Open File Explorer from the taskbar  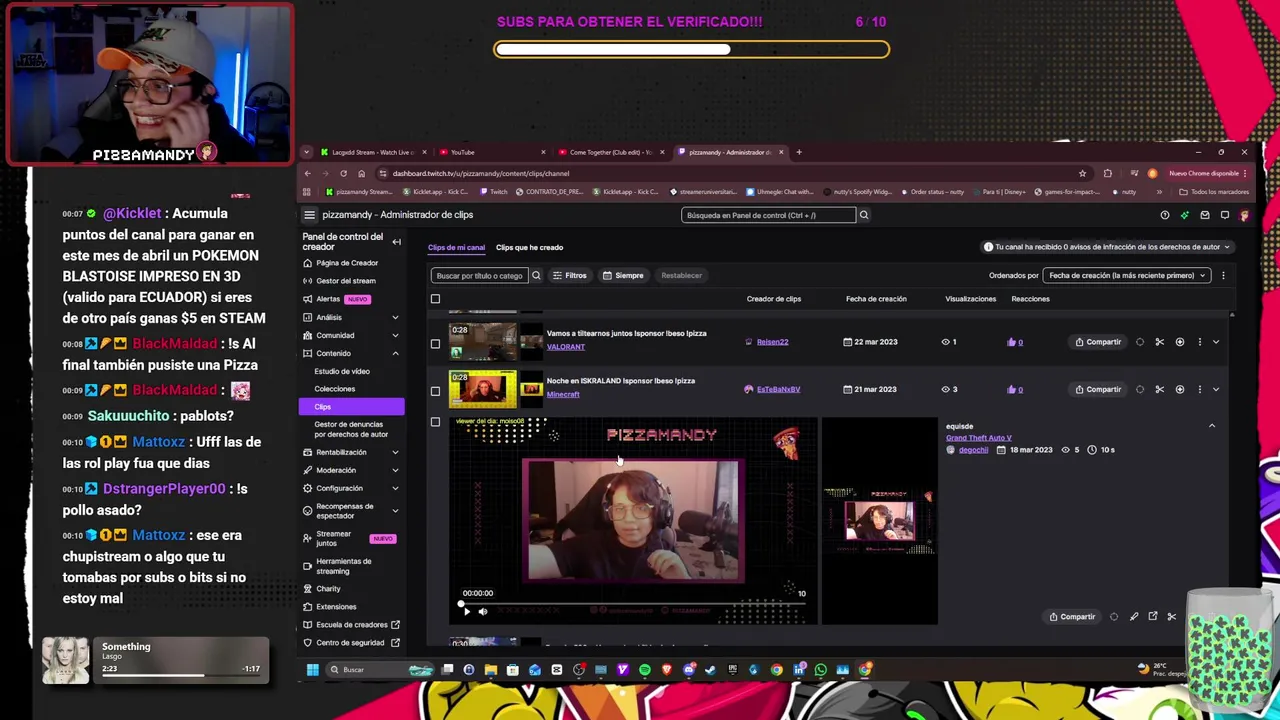490,670
